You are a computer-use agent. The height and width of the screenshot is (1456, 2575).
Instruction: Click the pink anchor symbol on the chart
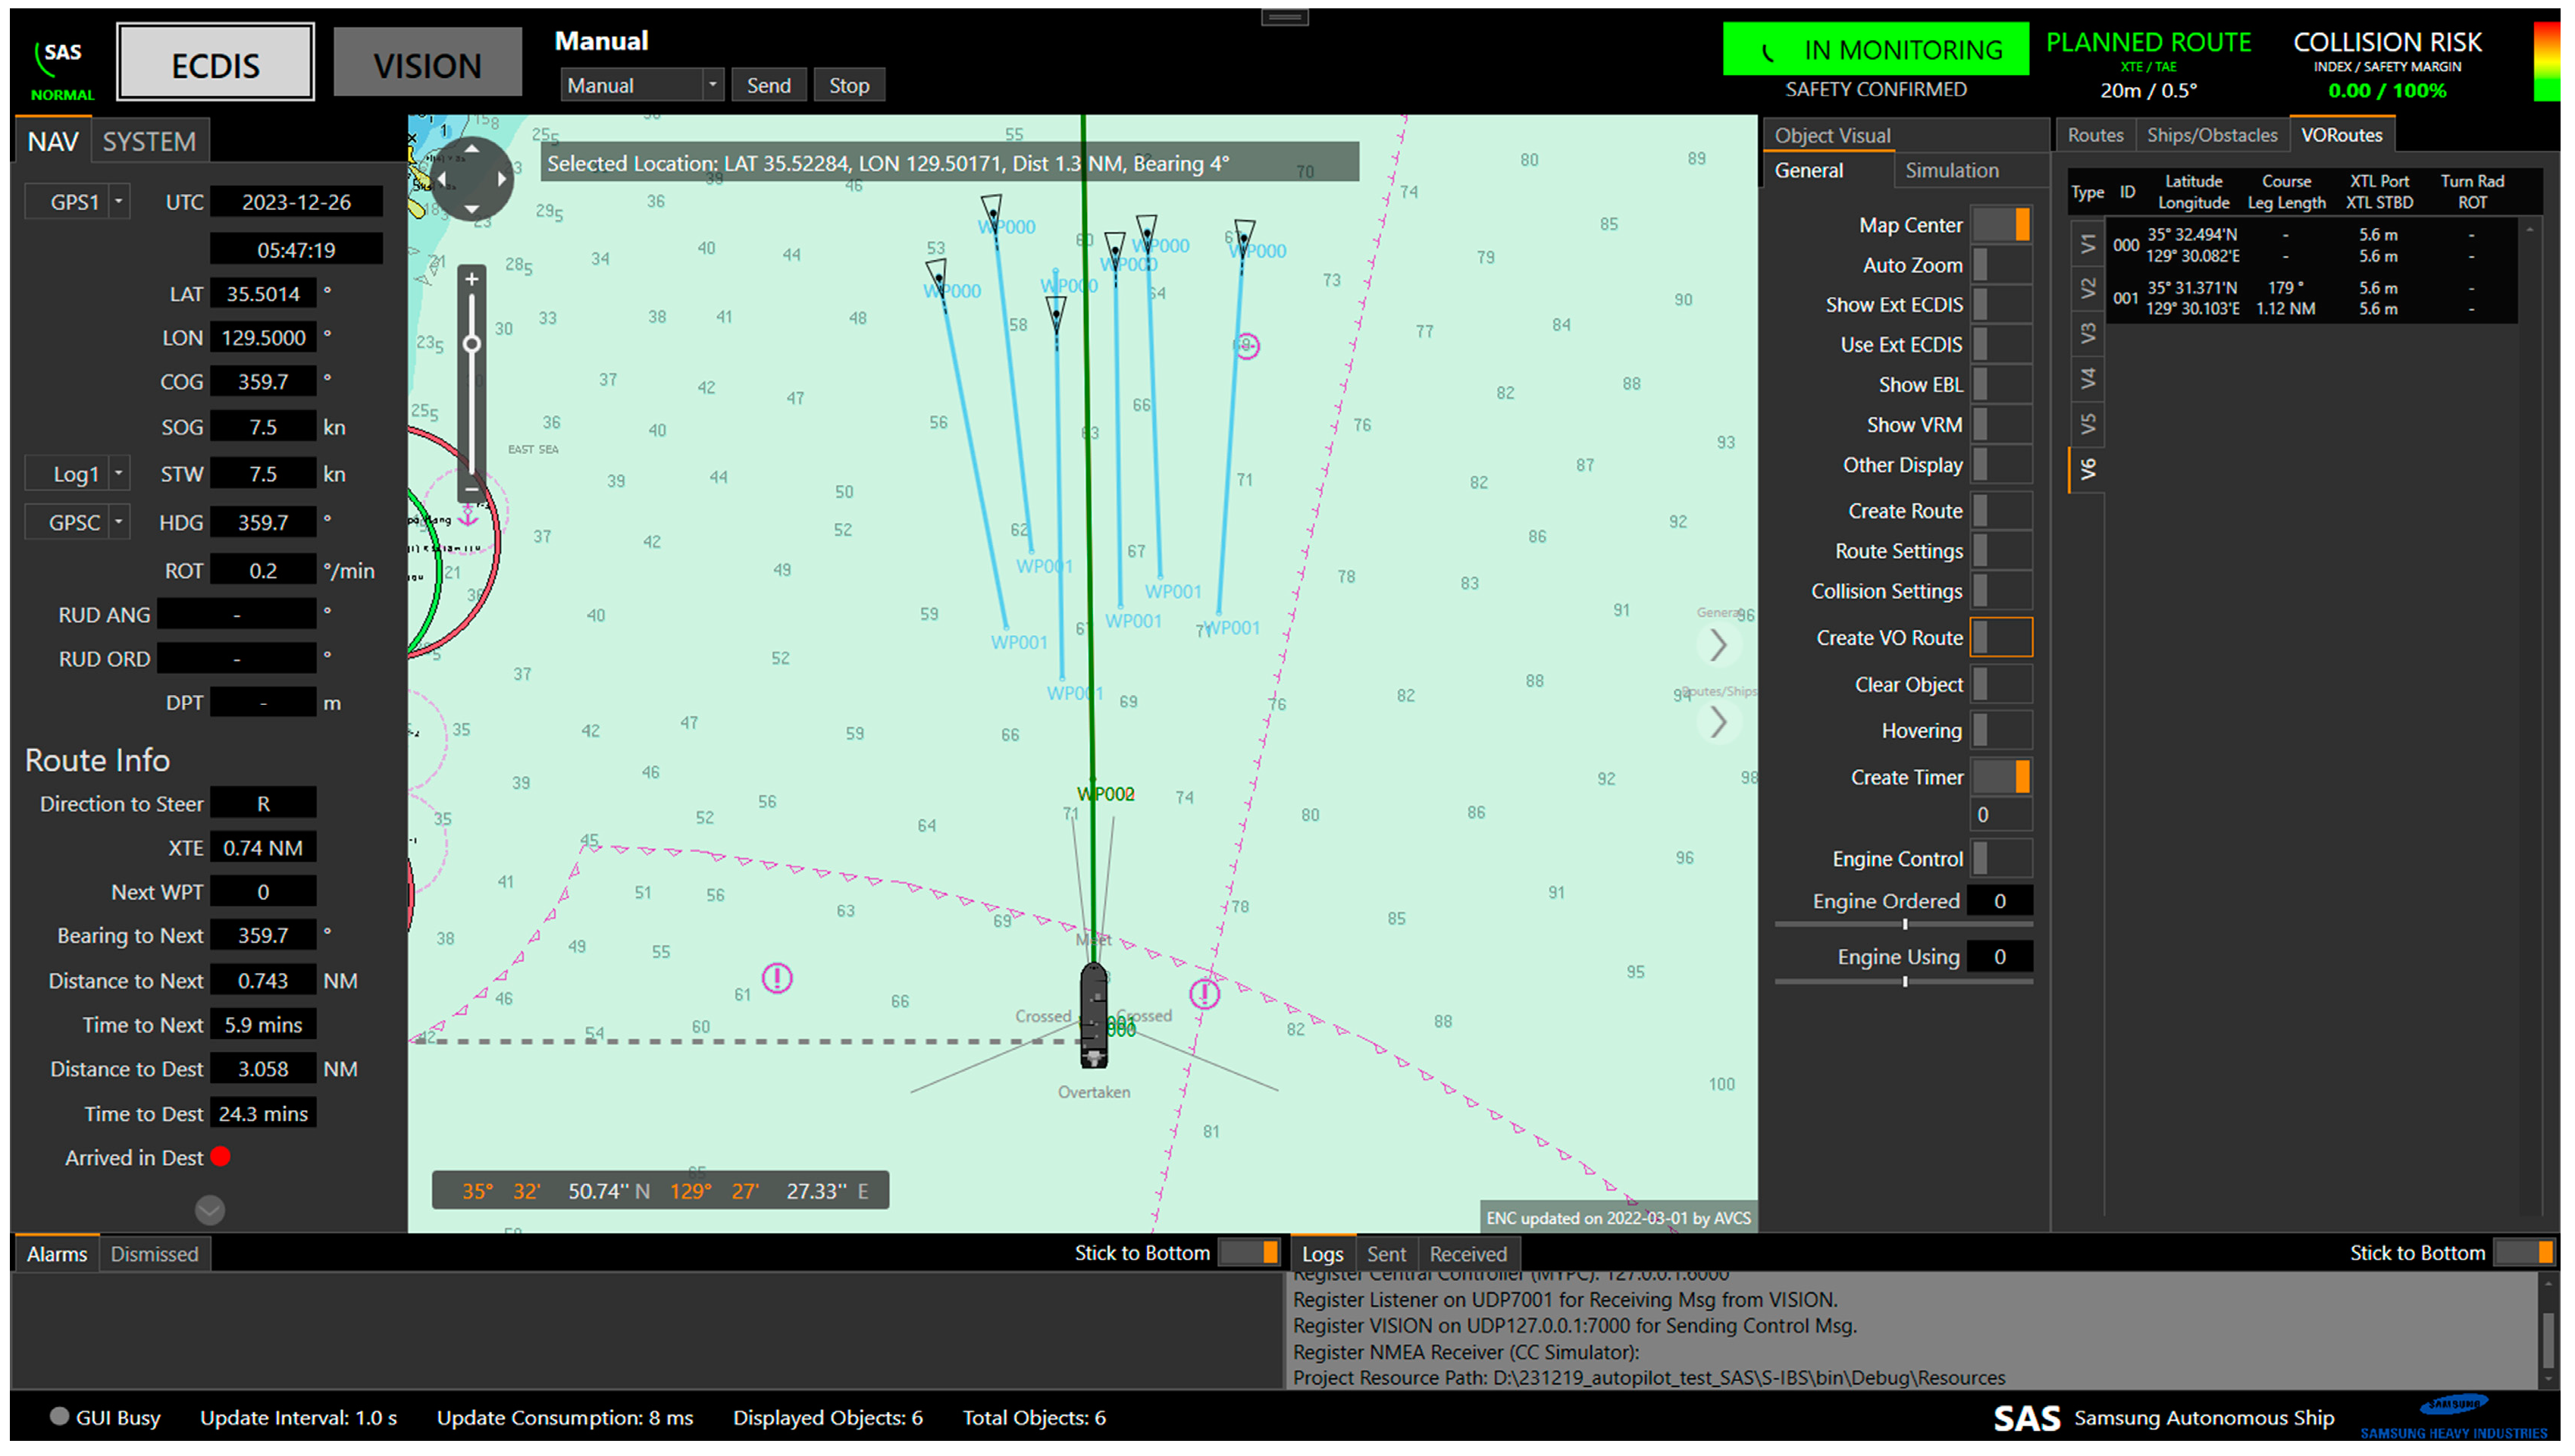coord(467,516)
